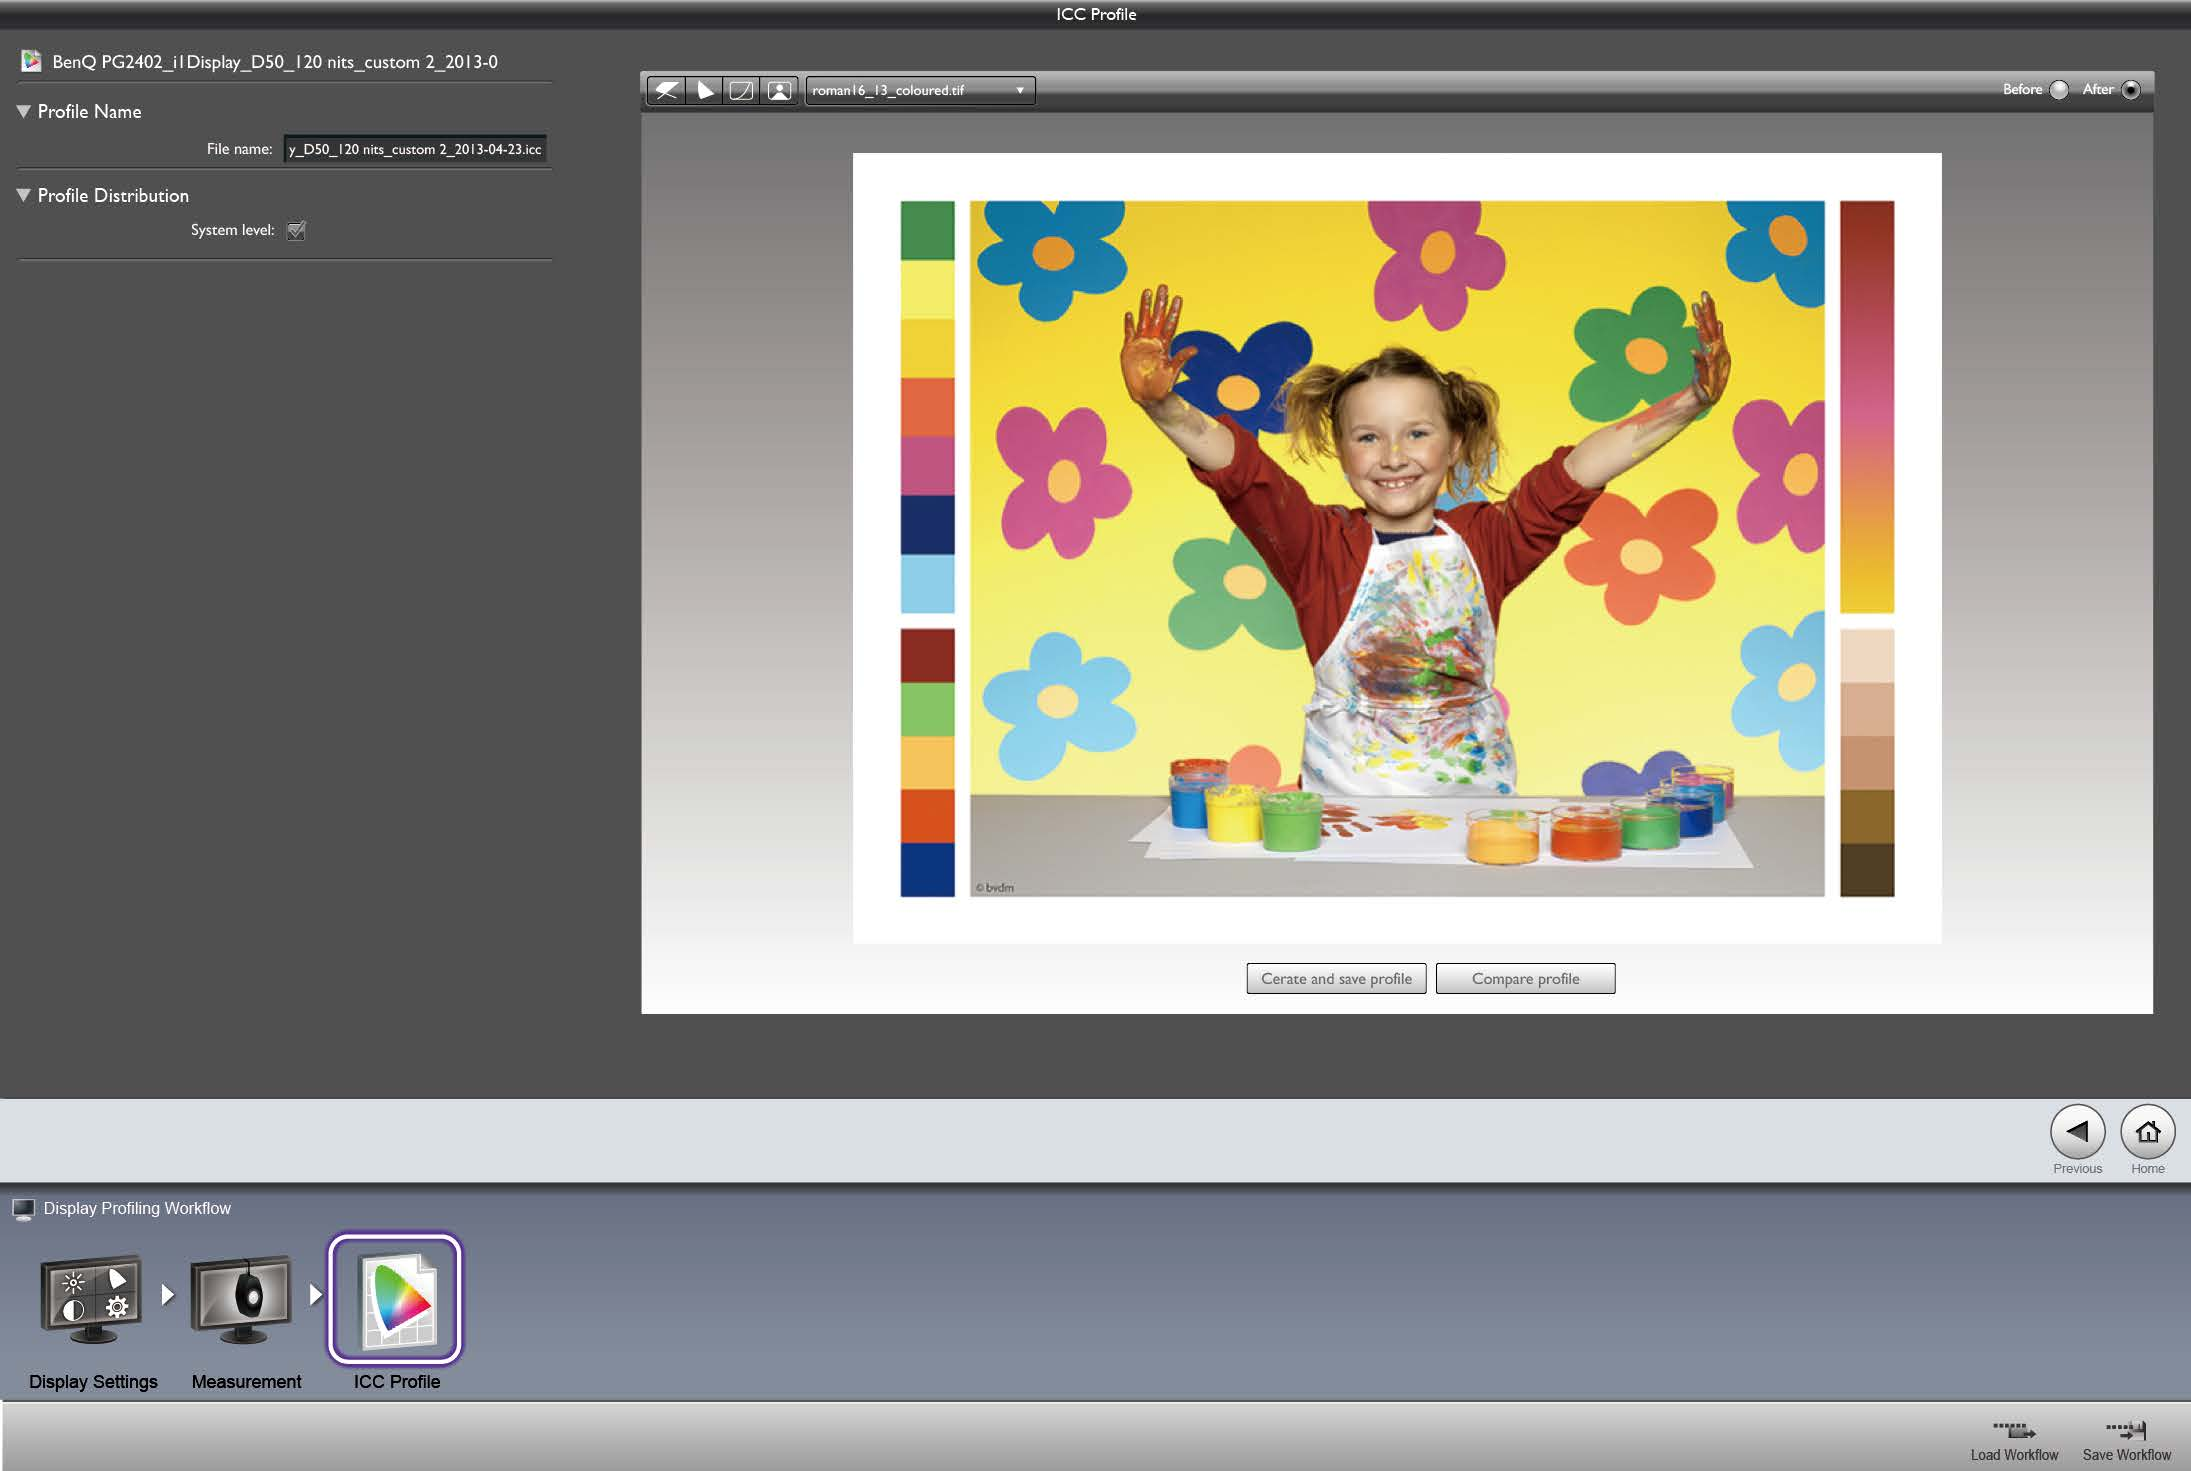Click the Display Profiling Workflow monitor icon
The image size is (2191, 1471).
pos(23,1209)
